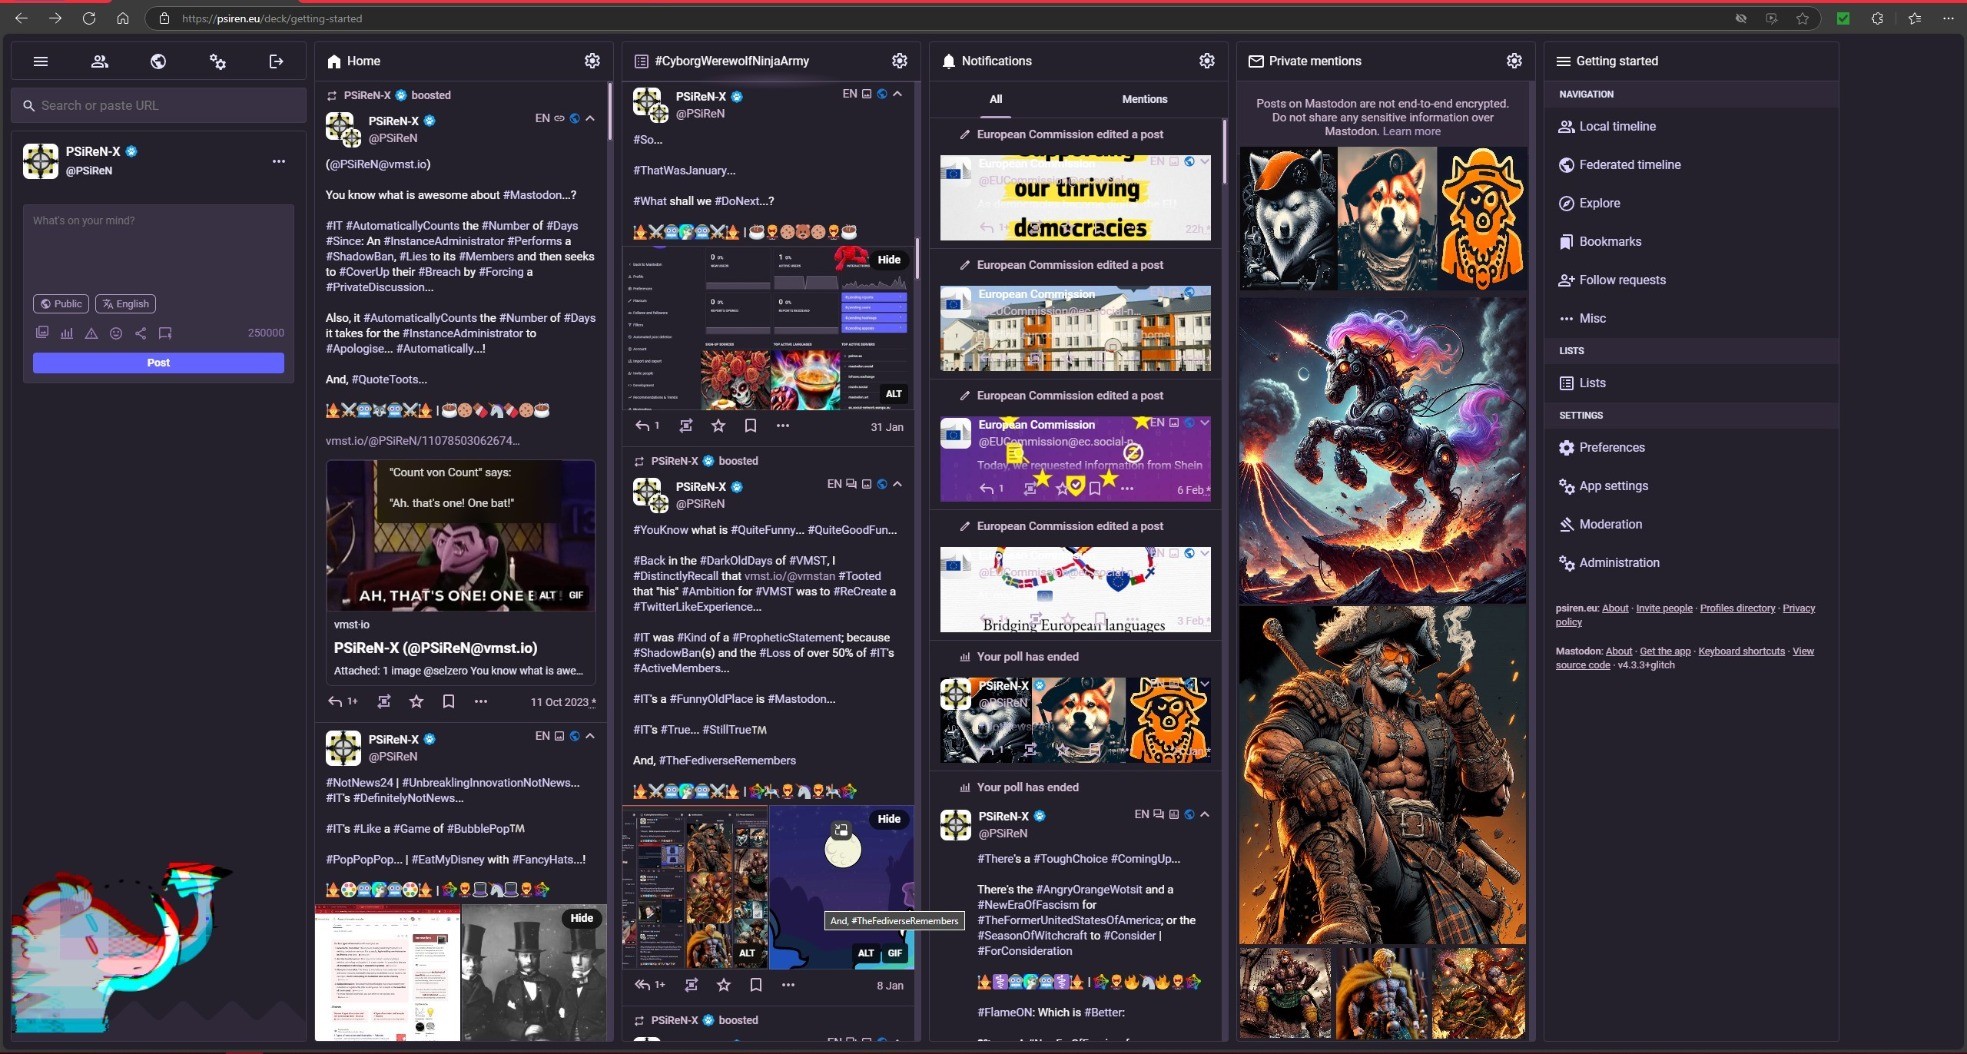This screenshot has width=1967, height=1054.
Task: Open local timeline via the people icon
Action: coord(100,61)
